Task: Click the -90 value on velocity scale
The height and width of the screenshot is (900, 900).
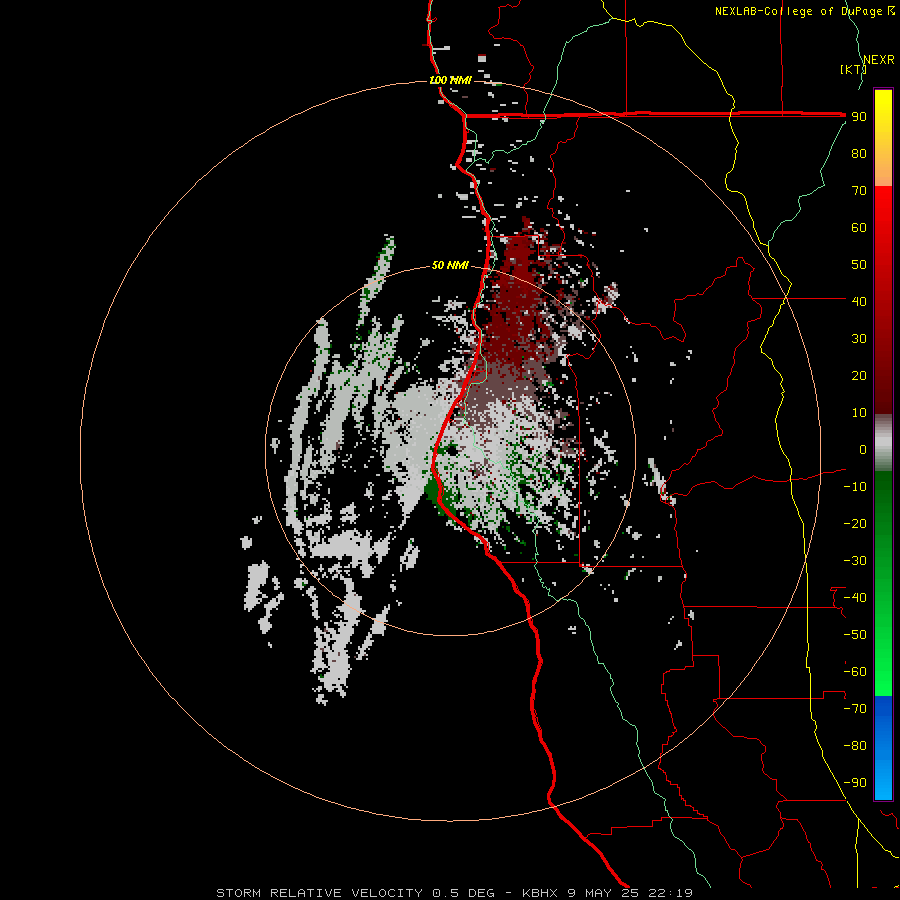Action: pyautogui.click(x=855, y=783)
